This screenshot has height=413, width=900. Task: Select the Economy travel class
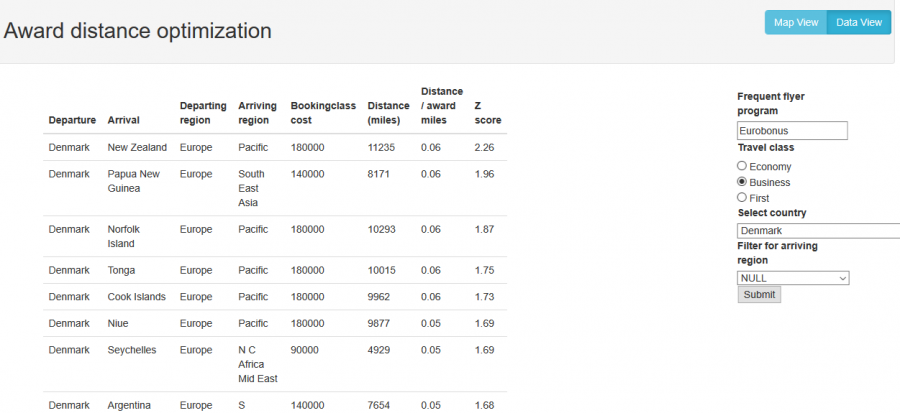tap(742, 166)
